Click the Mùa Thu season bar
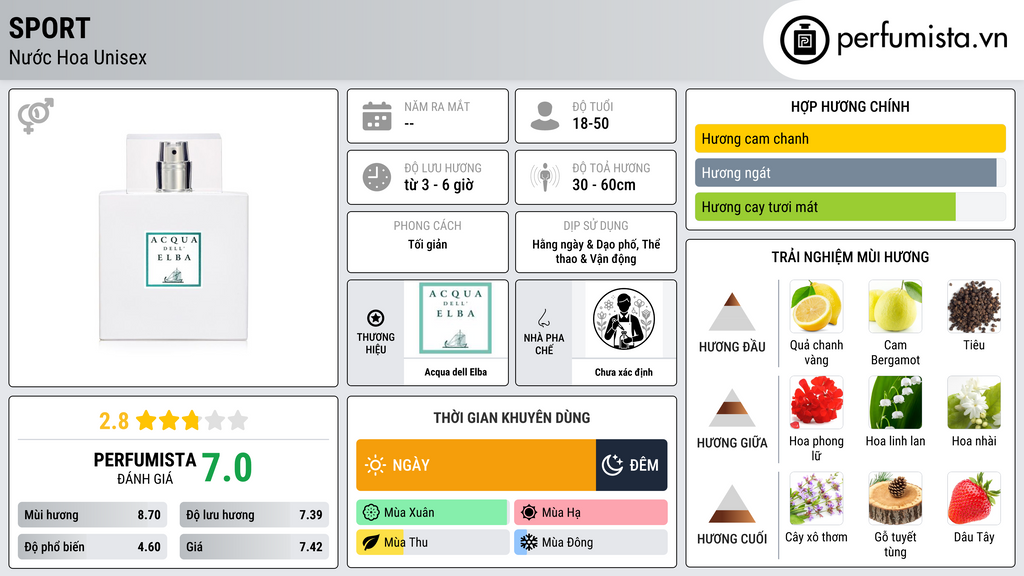Image resolution: width=1024 pixels, height=576 pixels. [x=433, y=542]
